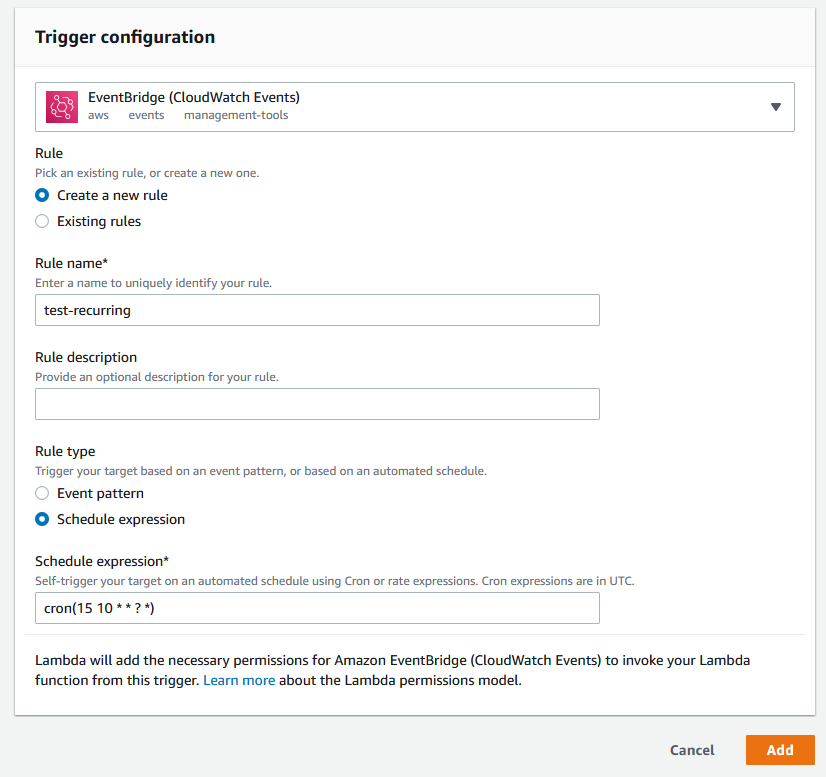Focus the Rule name field containing test-recurring

pyautogui.click(x=317, y=310)
